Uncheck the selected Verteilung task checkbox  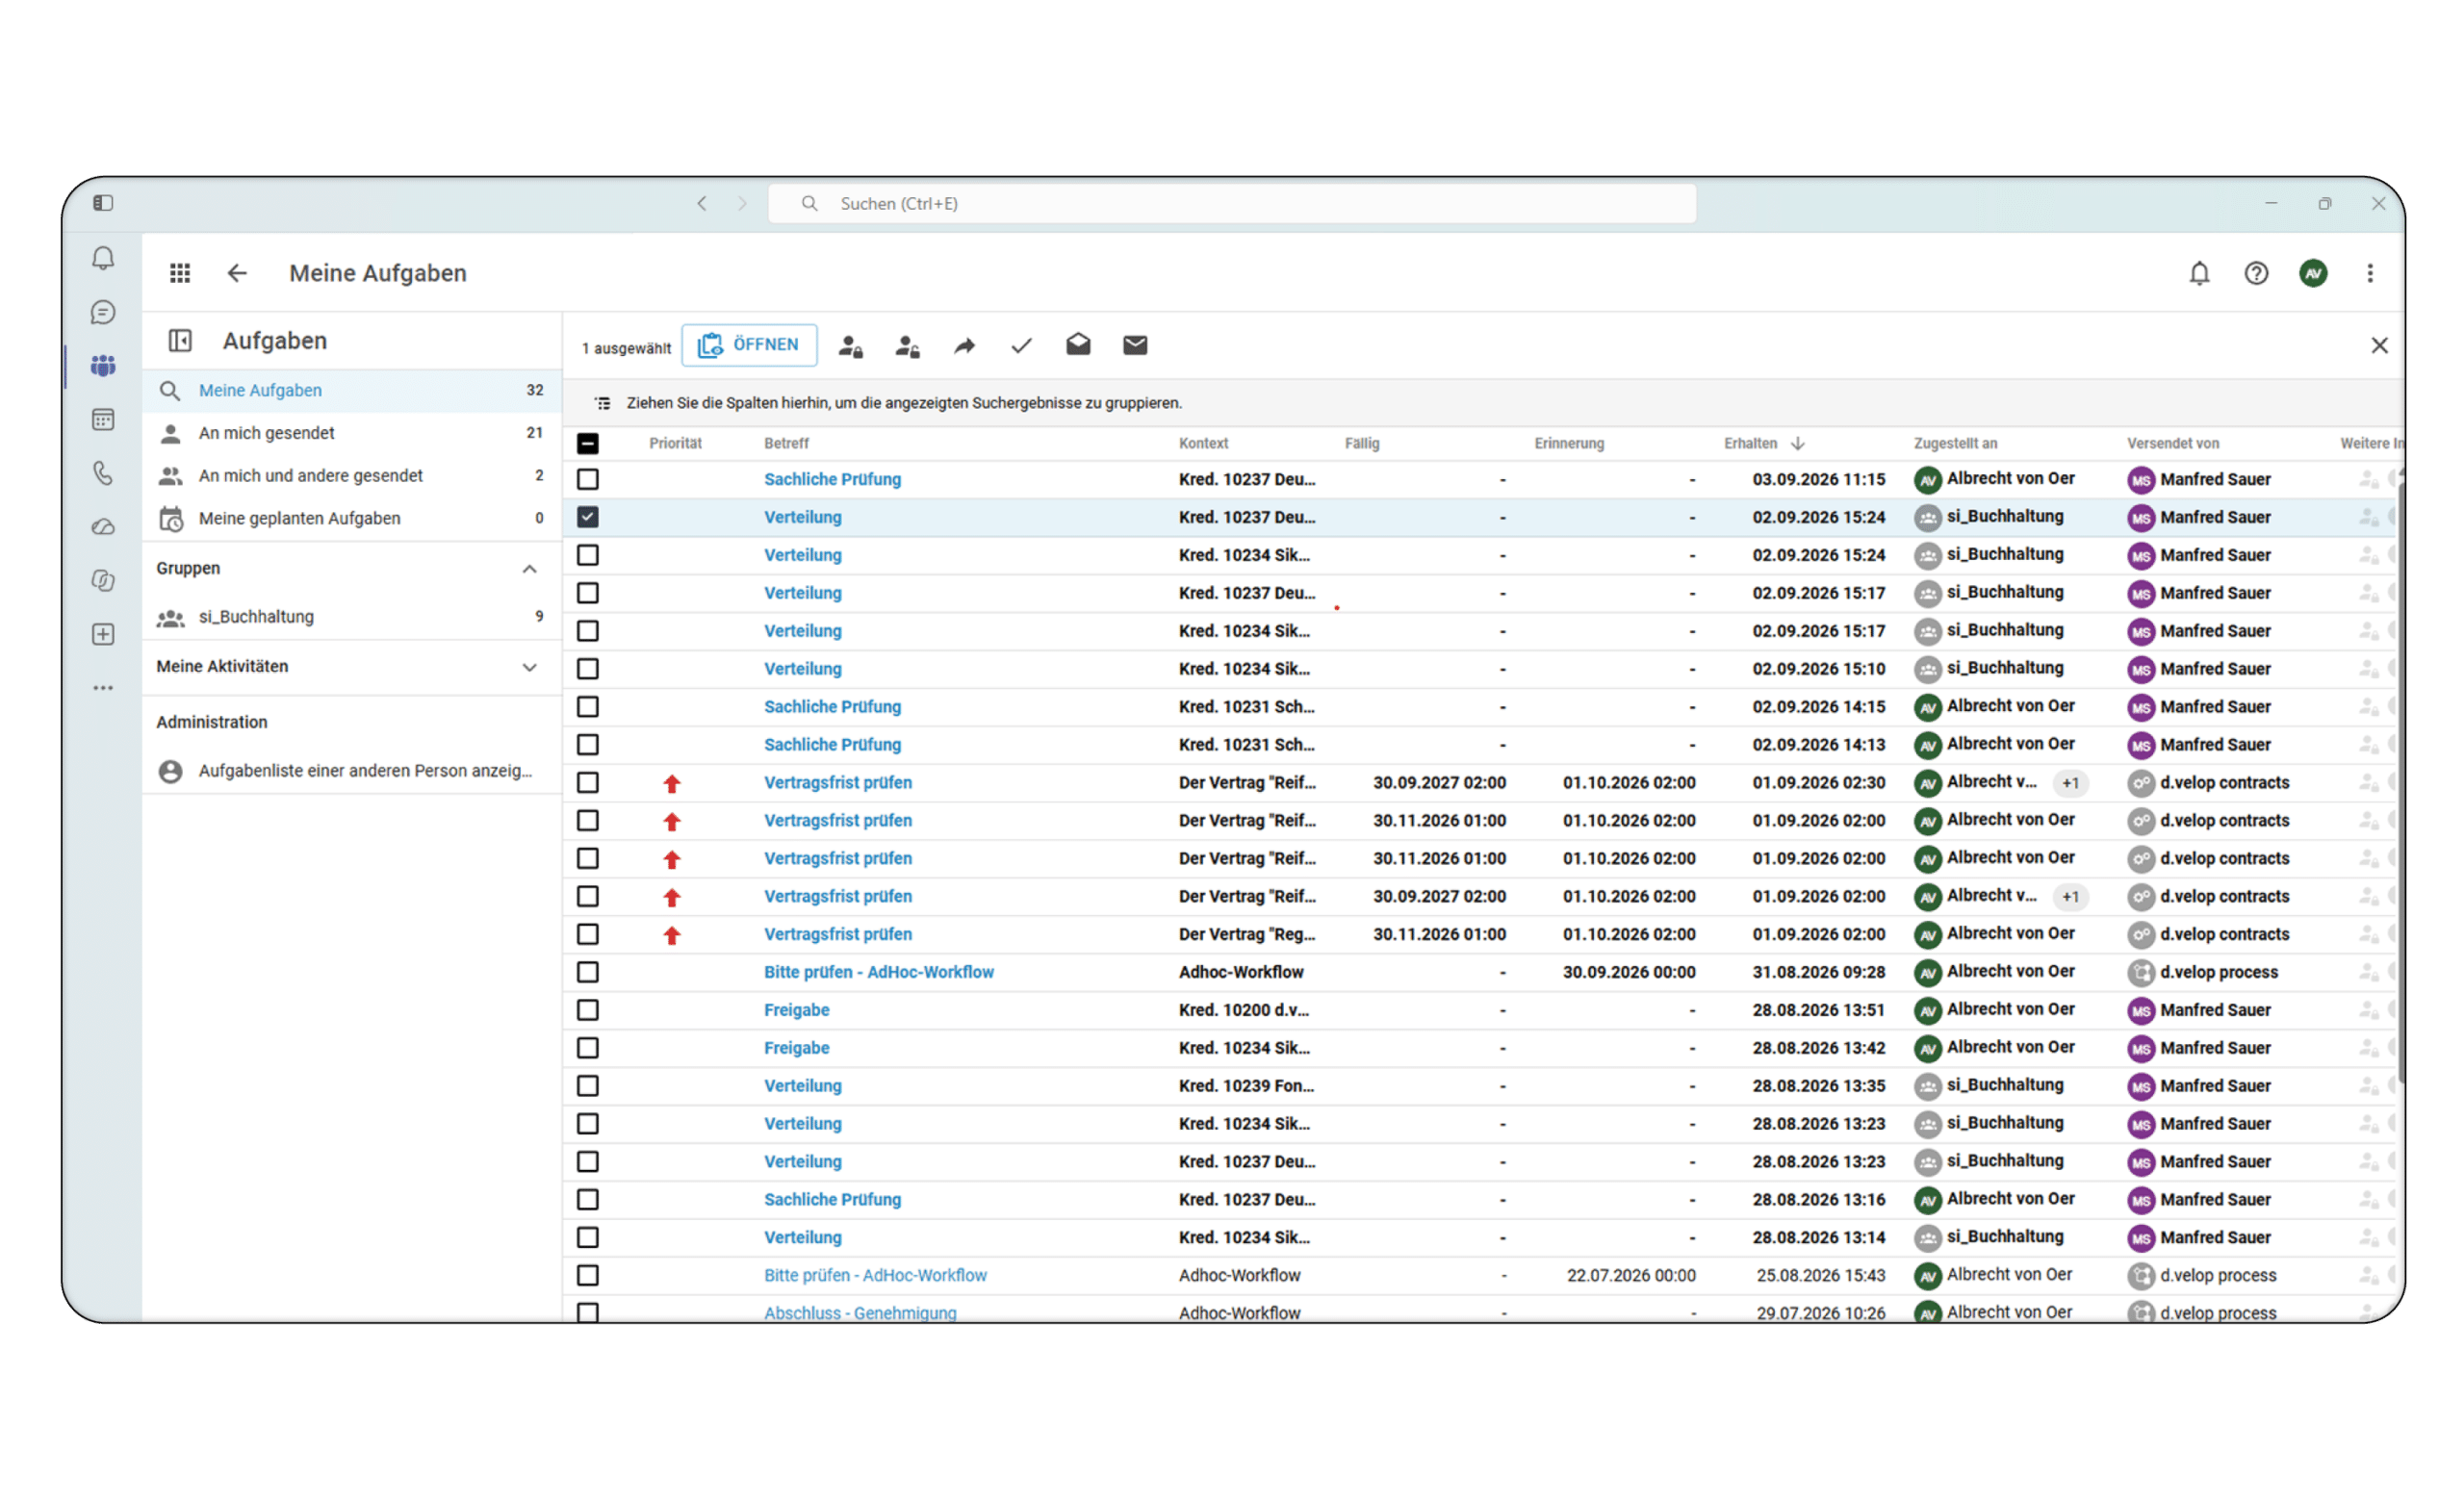point(588,517)
